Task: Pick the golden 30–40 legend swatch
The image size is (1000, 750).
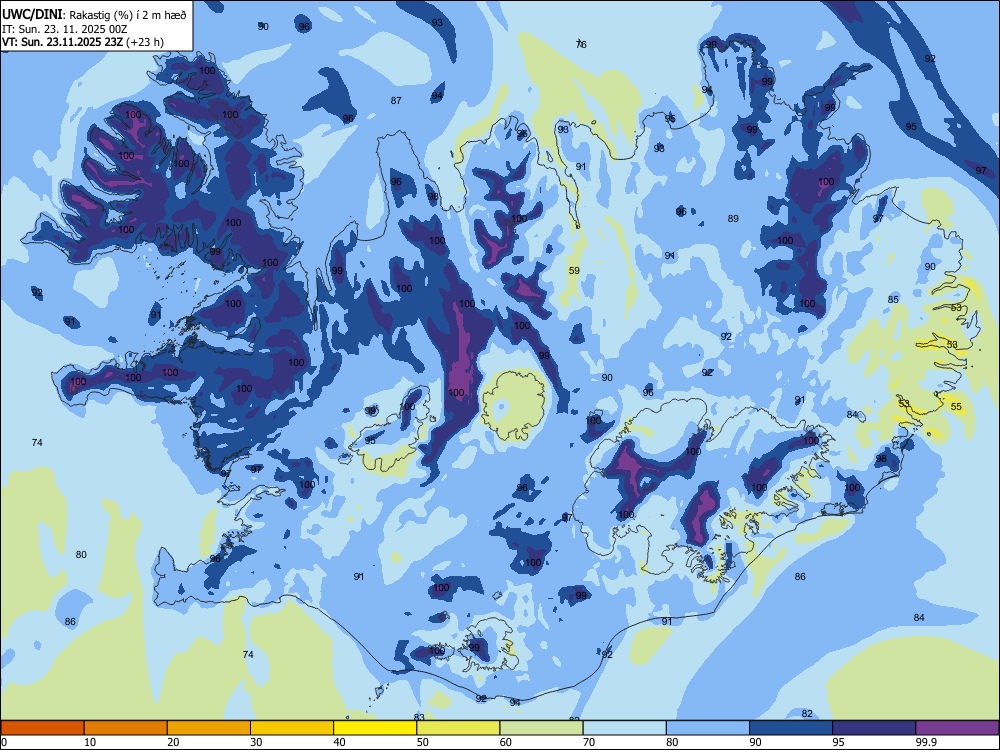Action: point(292,728)
